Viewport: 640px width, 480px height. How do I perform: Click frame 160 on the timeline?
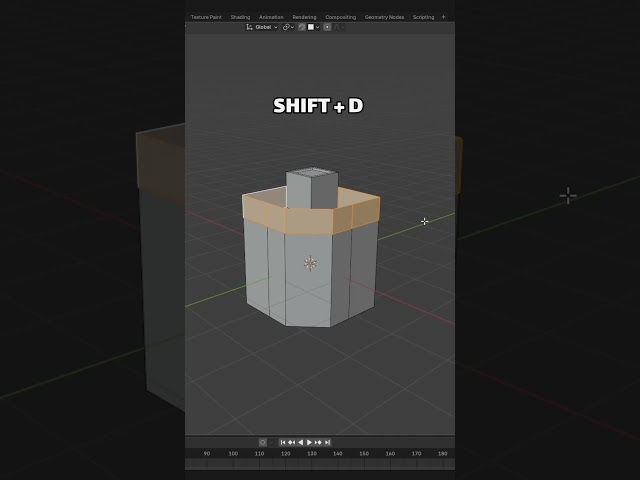[390, 453]
